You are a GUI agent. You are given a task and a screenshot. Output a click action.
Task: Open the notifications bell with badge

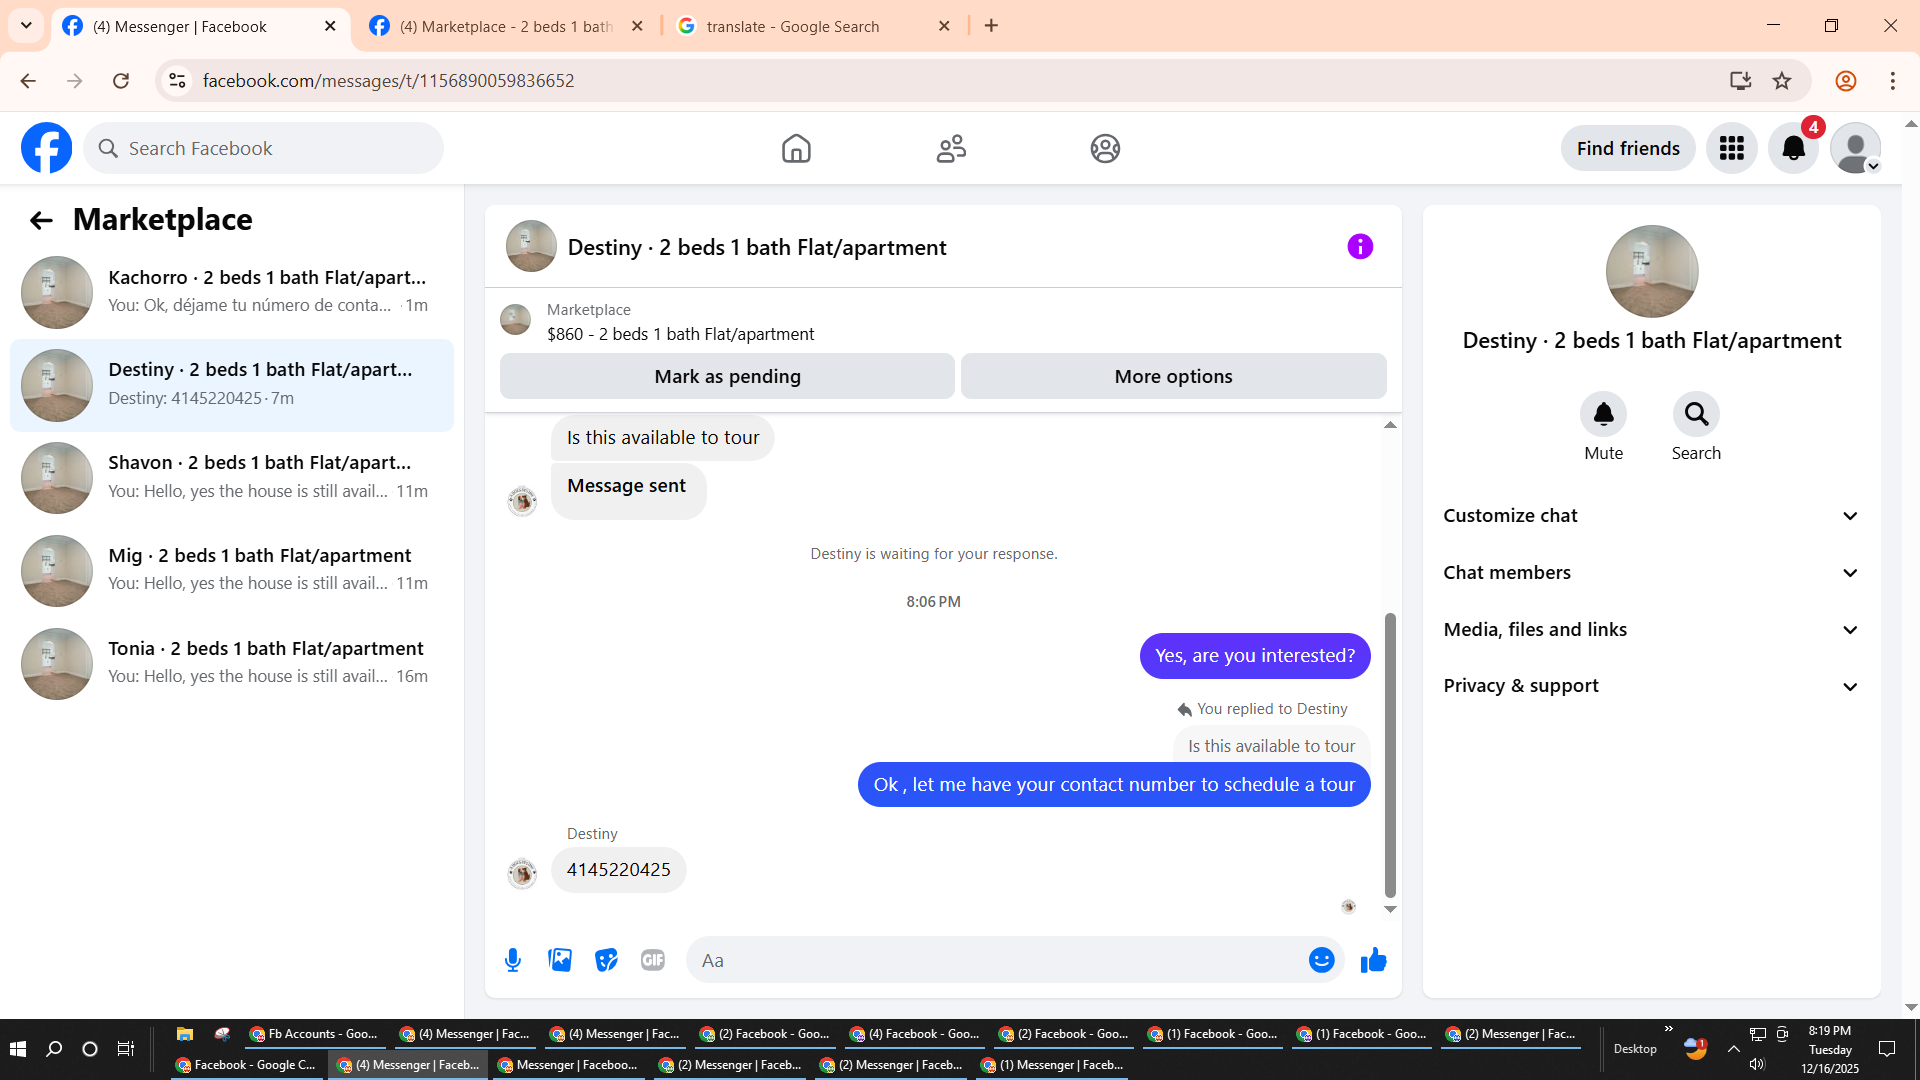tap(1794, 148)
